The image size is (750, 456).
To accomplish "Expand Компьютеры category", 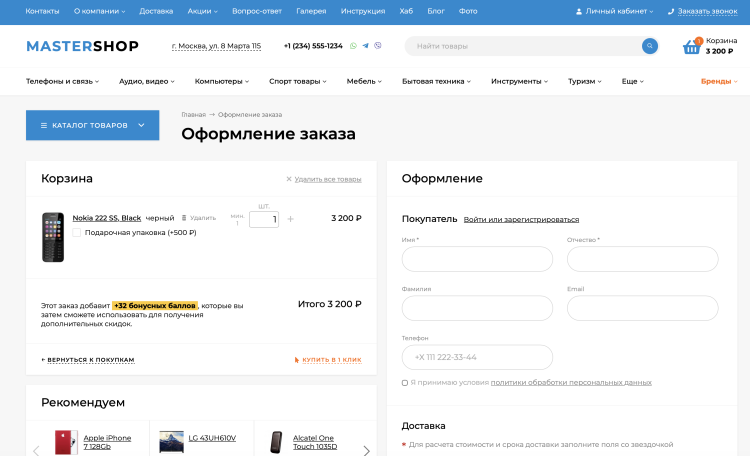I will 222,81.
